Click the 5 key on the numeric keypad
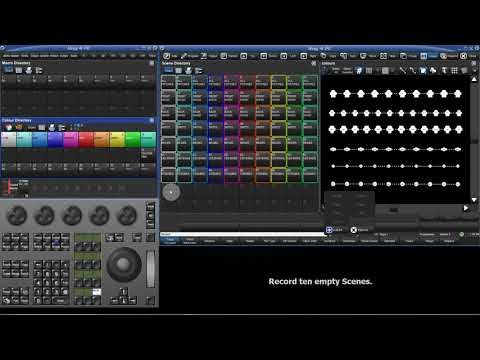The image size is (480, 360). [x=47, y=282]
